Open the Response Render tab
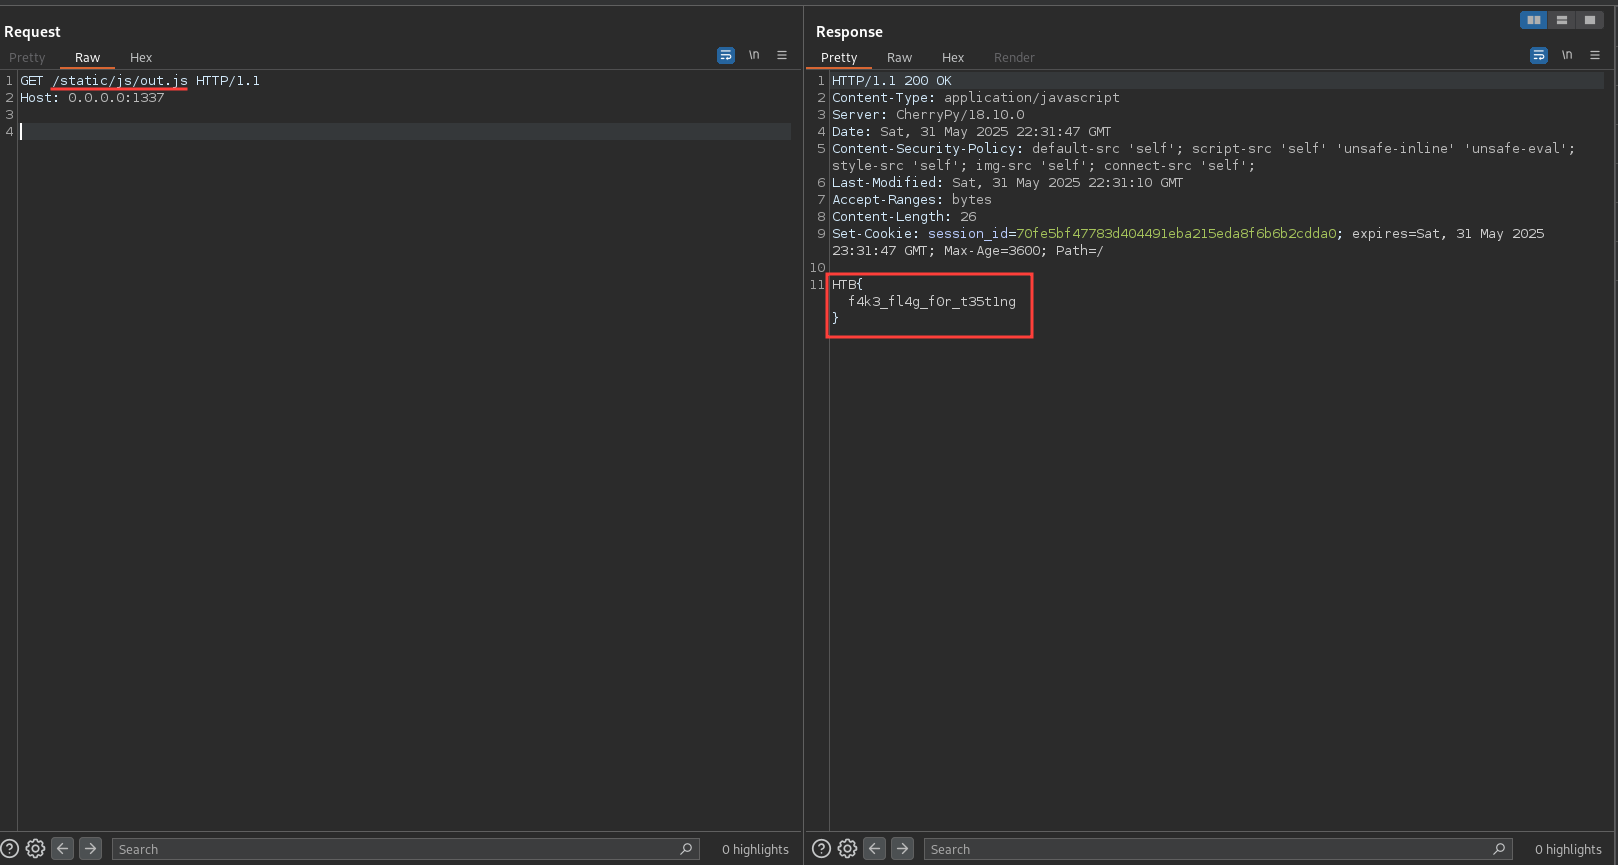The image size is (1618, 865). pyautogui.click(x=1014, y=58)
